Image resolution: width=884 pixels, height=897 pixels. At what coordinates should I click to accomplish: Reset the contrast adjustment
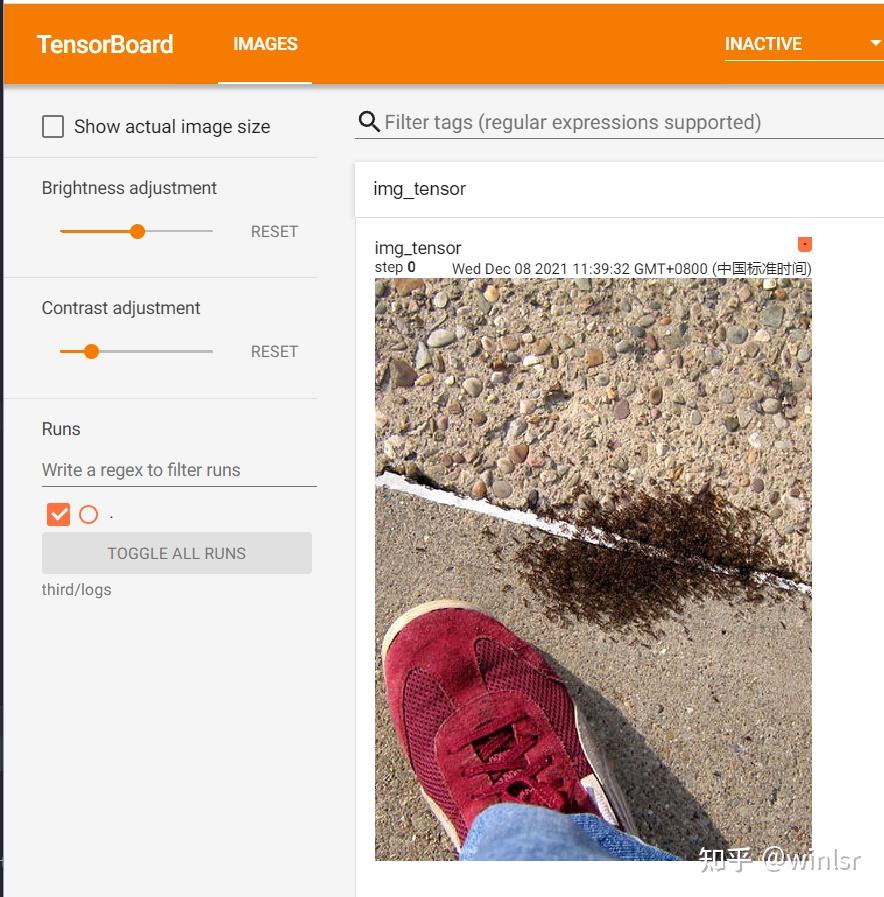274,351
